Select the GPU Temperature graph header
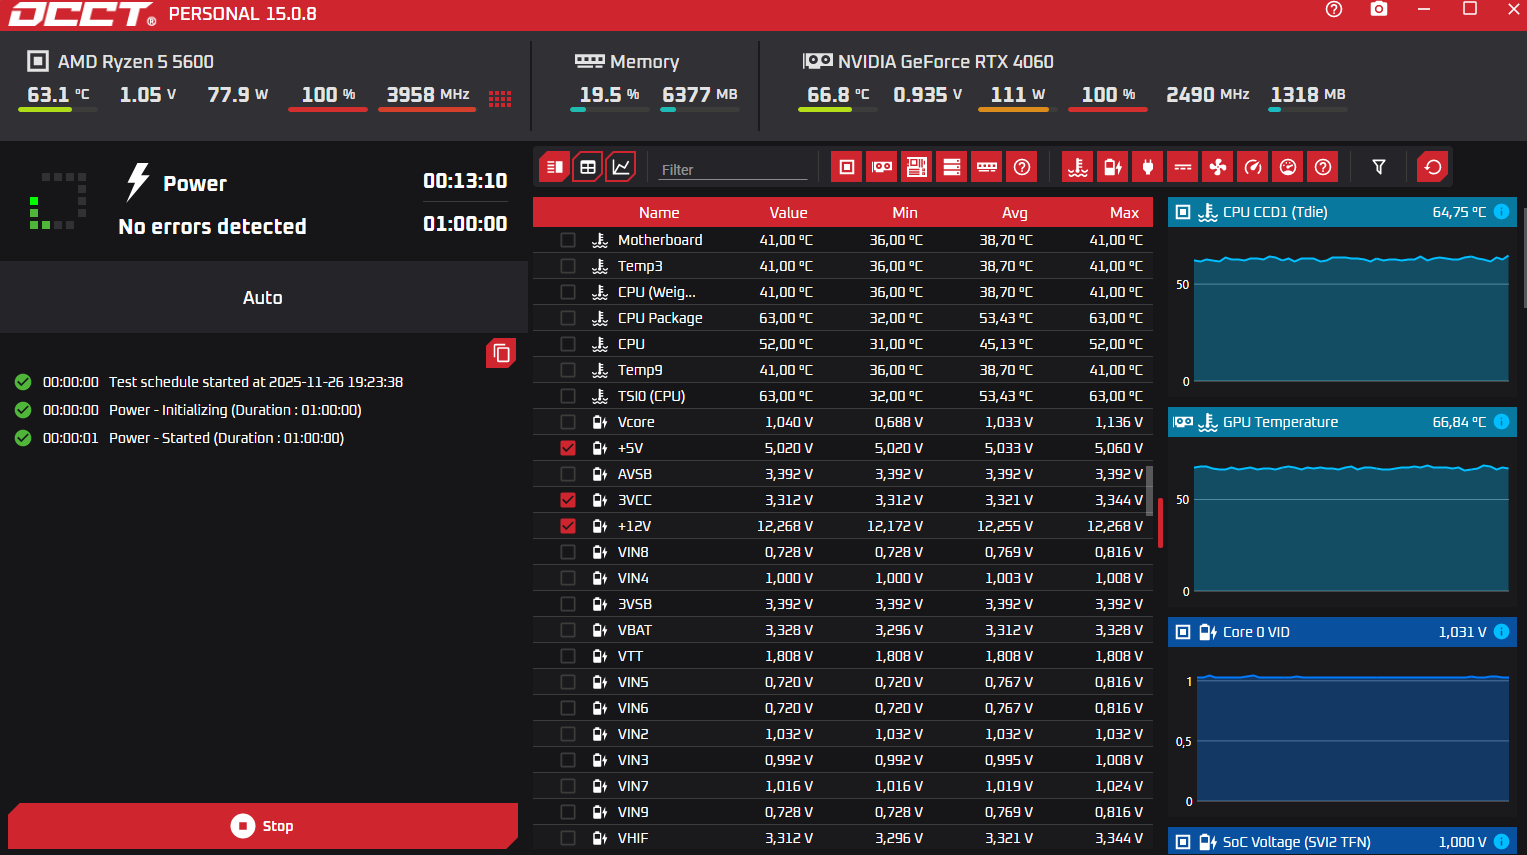 coord(1342,422)
